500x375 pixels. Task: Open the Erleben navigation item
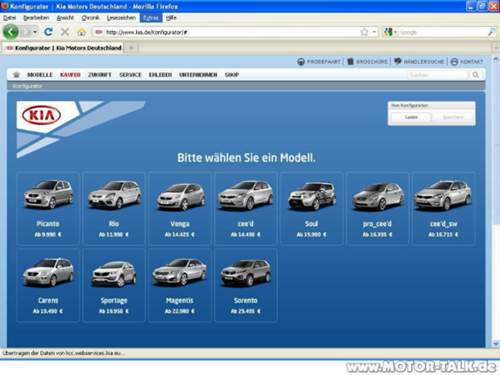pos(160,75)
